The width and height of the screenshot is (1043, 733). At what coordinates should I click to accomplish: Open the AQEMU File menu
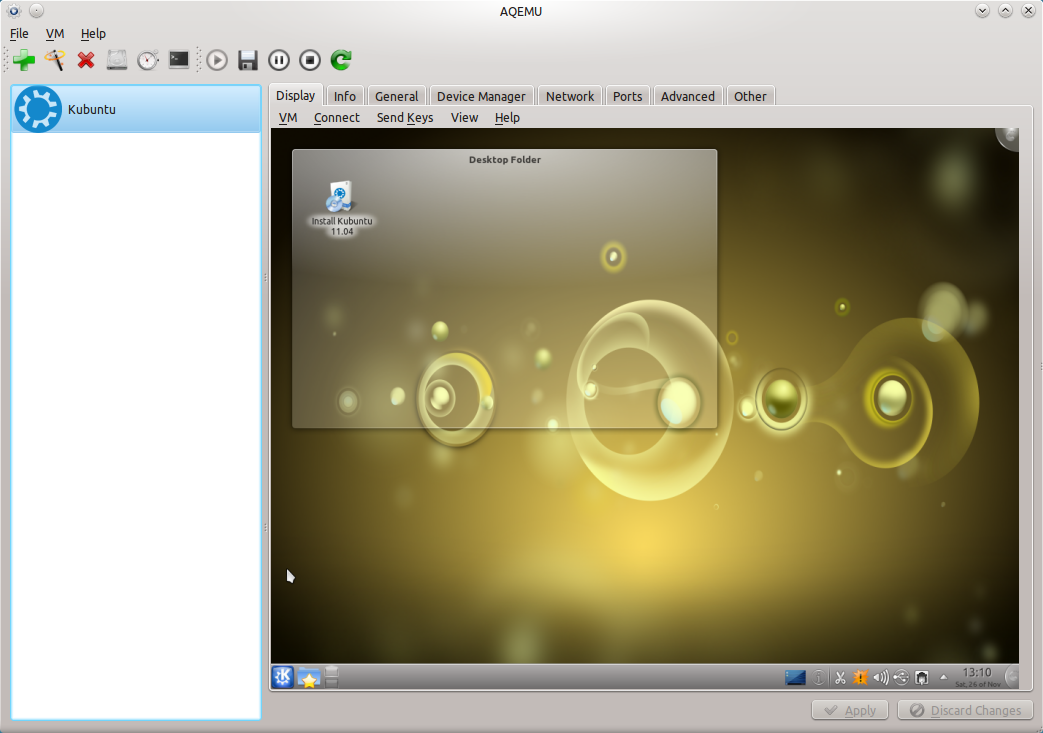pos(19,33)
